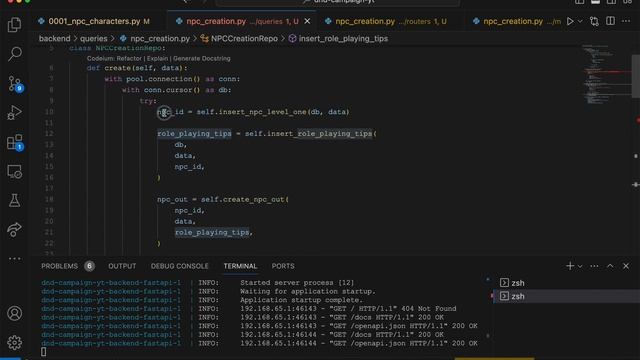Open the Live Share arrow view

tap(15, 229)
